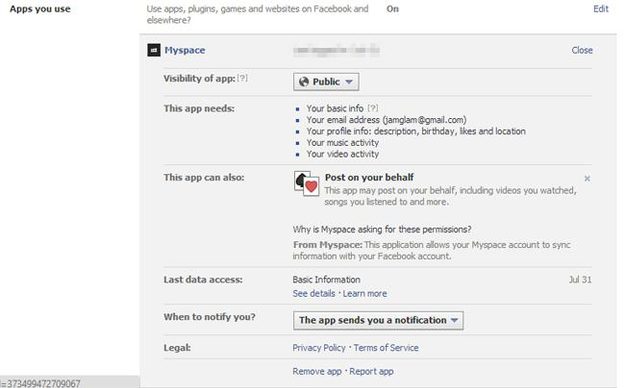Open the Learn more link
This screenshot has height=388, width=625.
coord(365,293)
